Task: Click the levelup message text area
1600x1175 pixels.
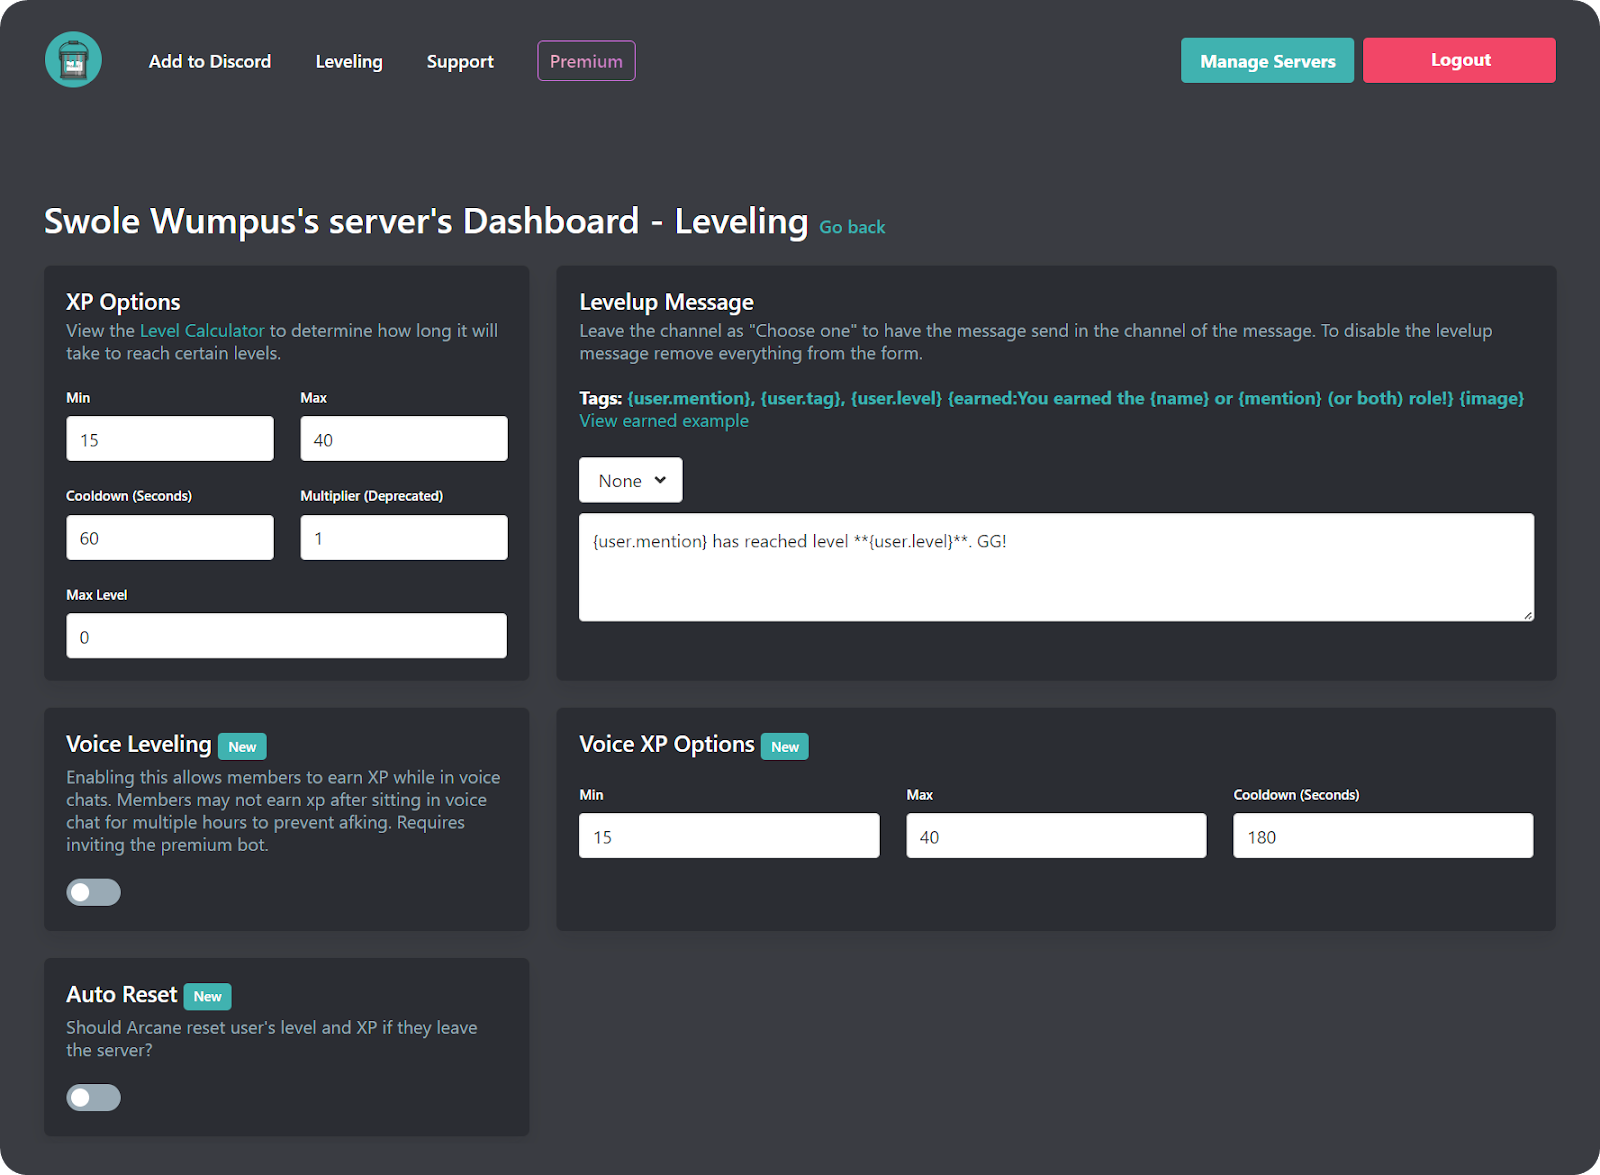Action: tap(1055, 567)
